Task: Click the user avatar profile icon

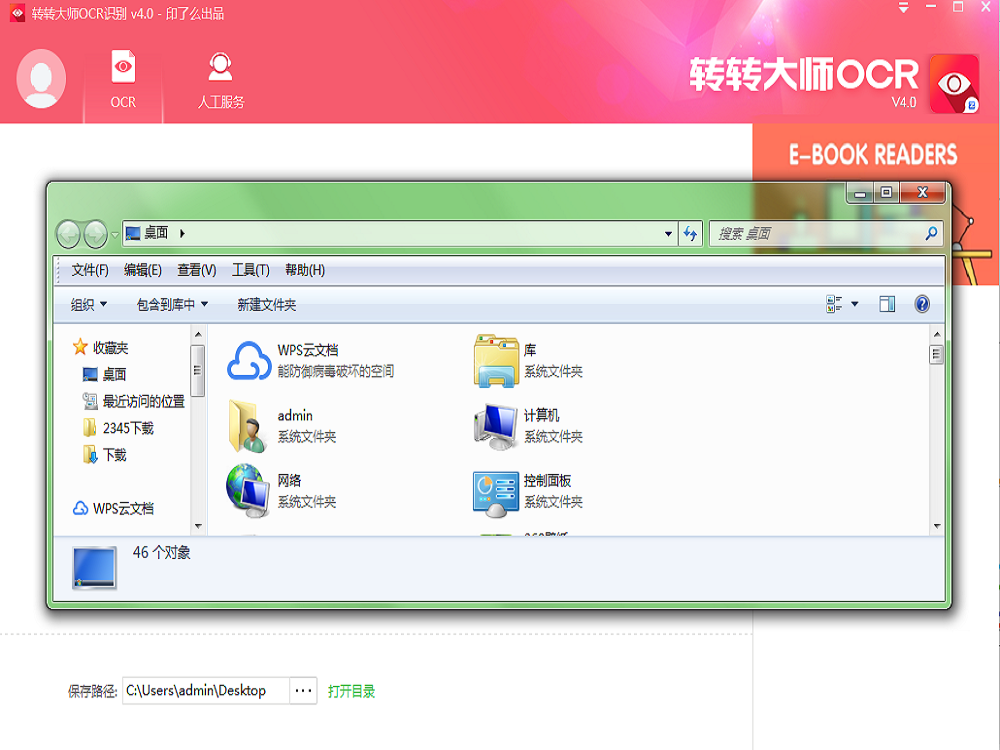Action: pos(41,78)
